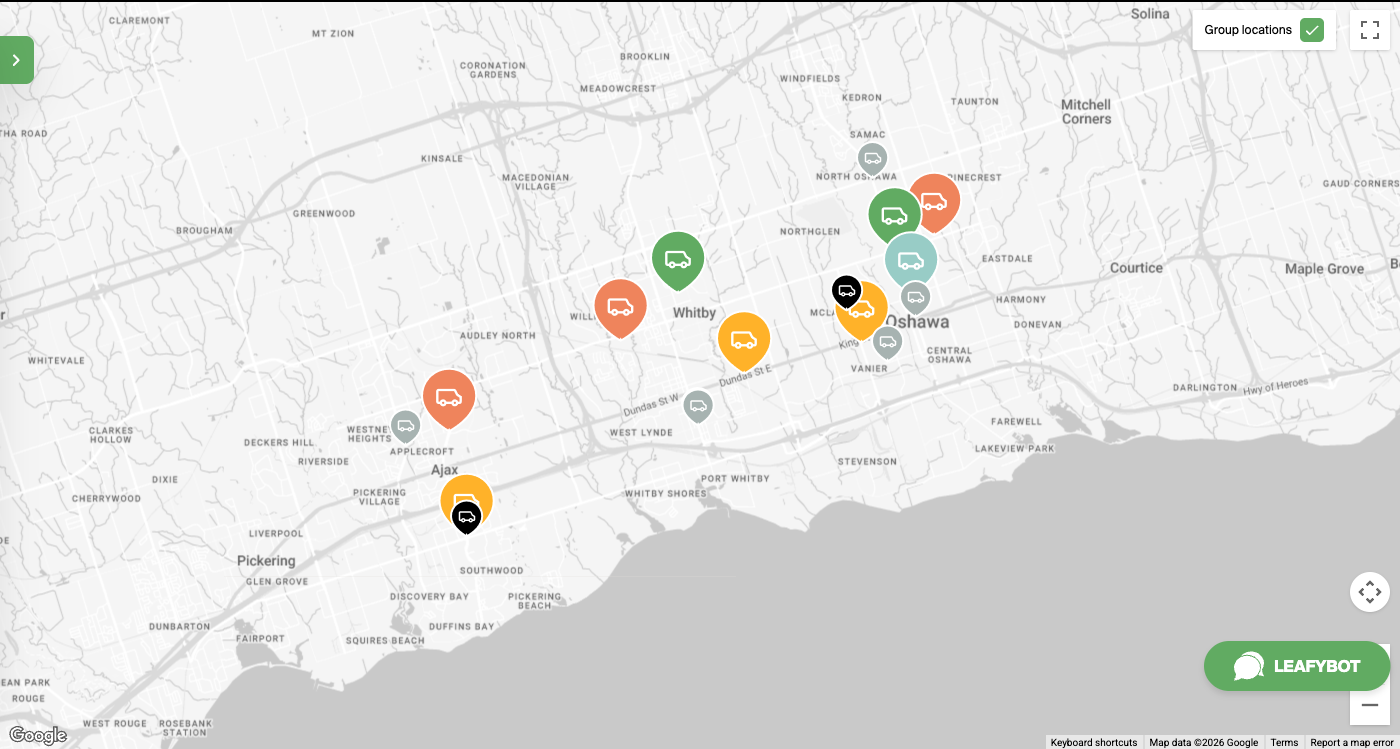1400x749 pixels.
Task: Select the teal truck marker north of Oshawa
Action: 911,258
